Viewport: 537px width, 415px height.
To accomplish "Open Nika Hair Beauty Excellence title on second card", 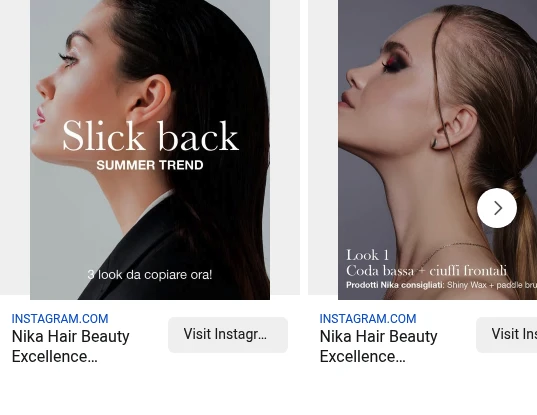I will click(x=378, y=346).
